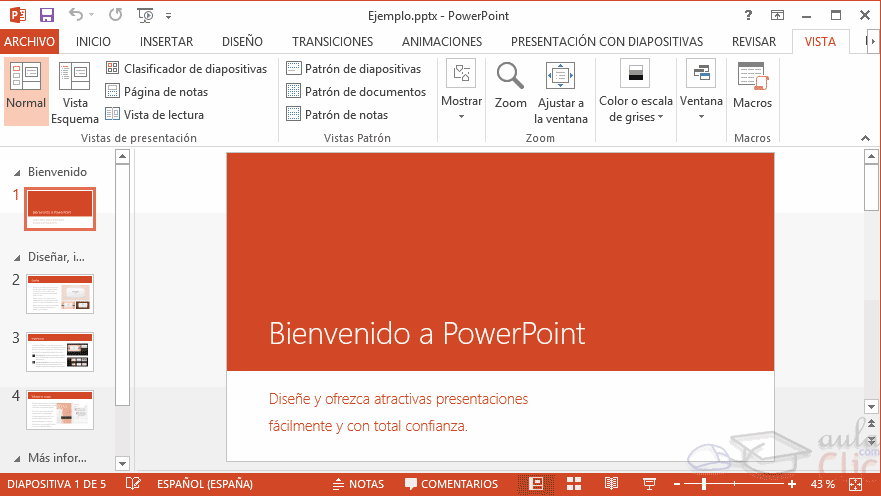Click the Zoom magnifier icon in ribbon
Image resolution: width=881 pixels, height=496 pixels.
pyautogui.click(x=510, y=77)
